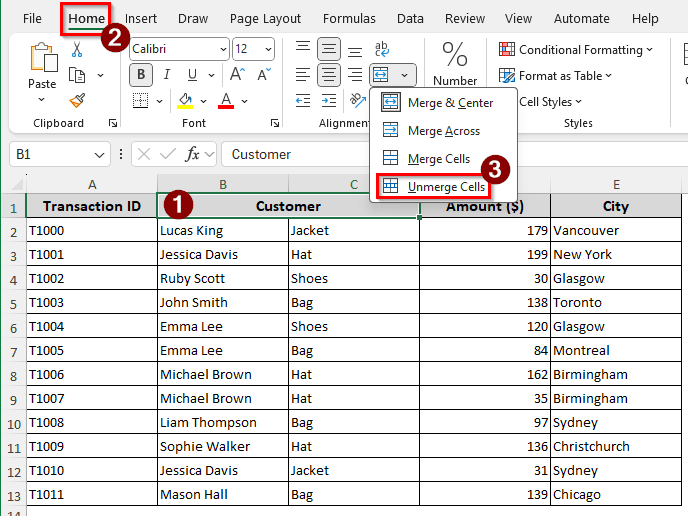Open the font size 12 dropdown
This screenshot has width=688, height=516.
point(268,49)
